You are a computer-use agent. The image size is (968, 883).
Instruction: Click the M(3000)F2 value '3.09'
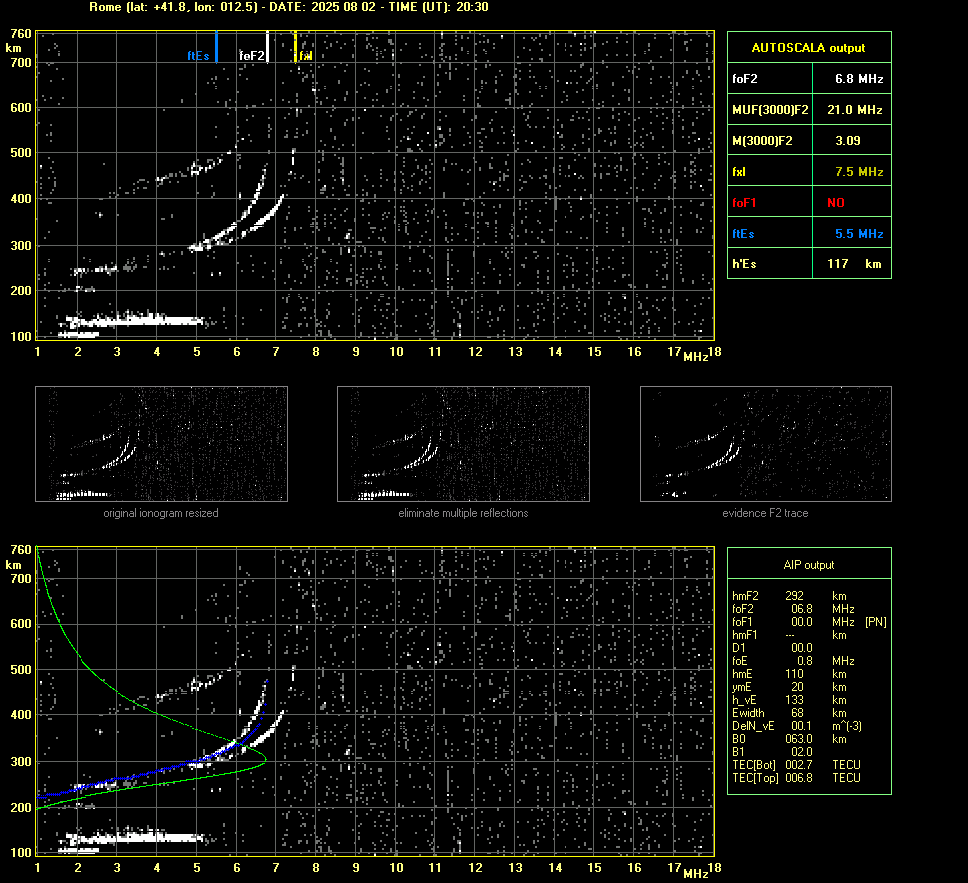pos(848,141)
